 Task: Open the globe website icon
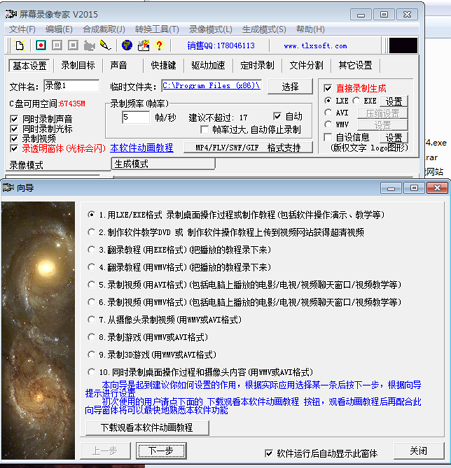tap(127, 45)
